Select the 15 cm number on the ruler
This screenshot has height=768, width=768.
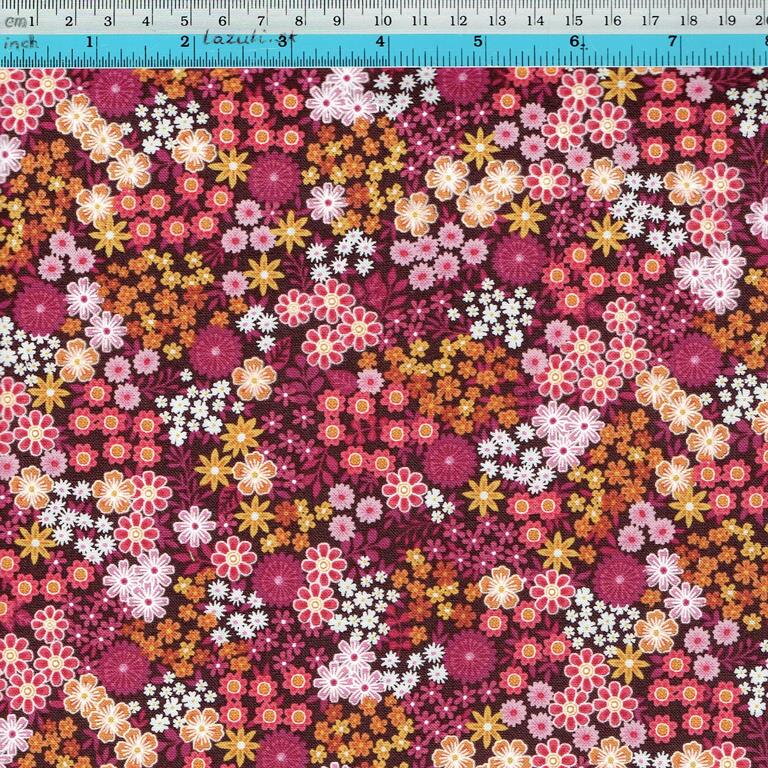click(x=573, y=21)
